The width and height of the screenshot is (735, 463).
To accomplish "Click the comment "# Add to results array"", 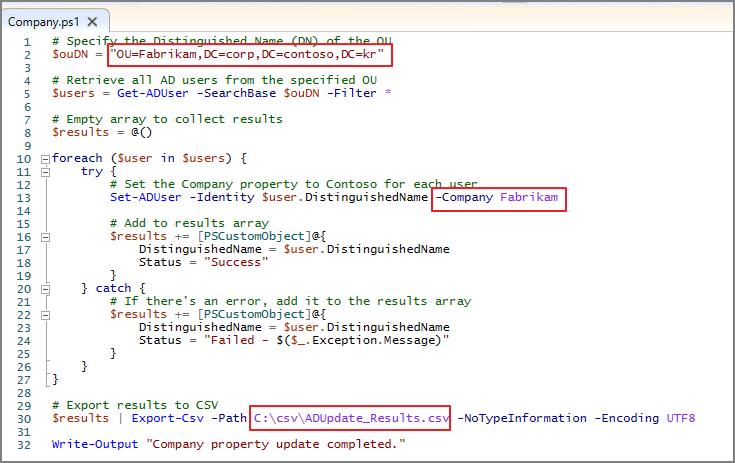I will (x=189, y=223).
